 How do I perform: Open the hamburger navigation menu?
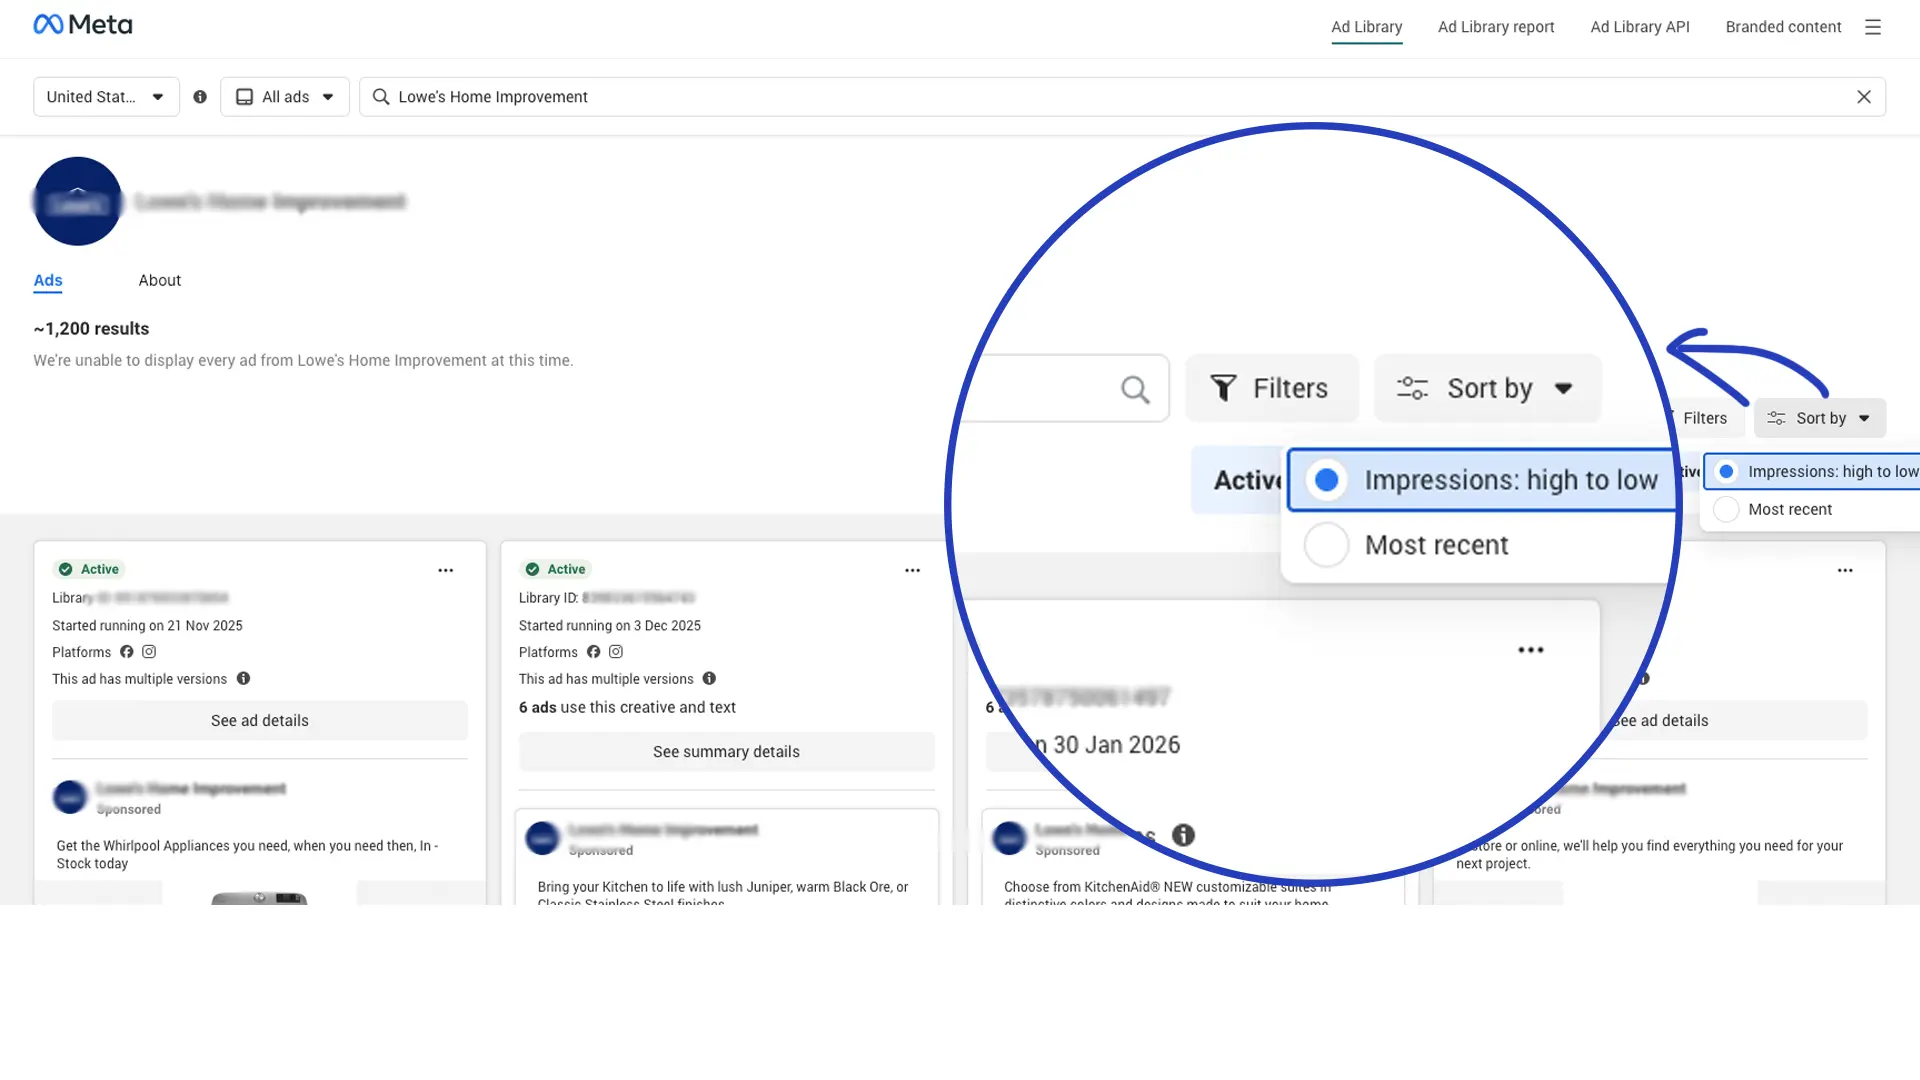1873,27
